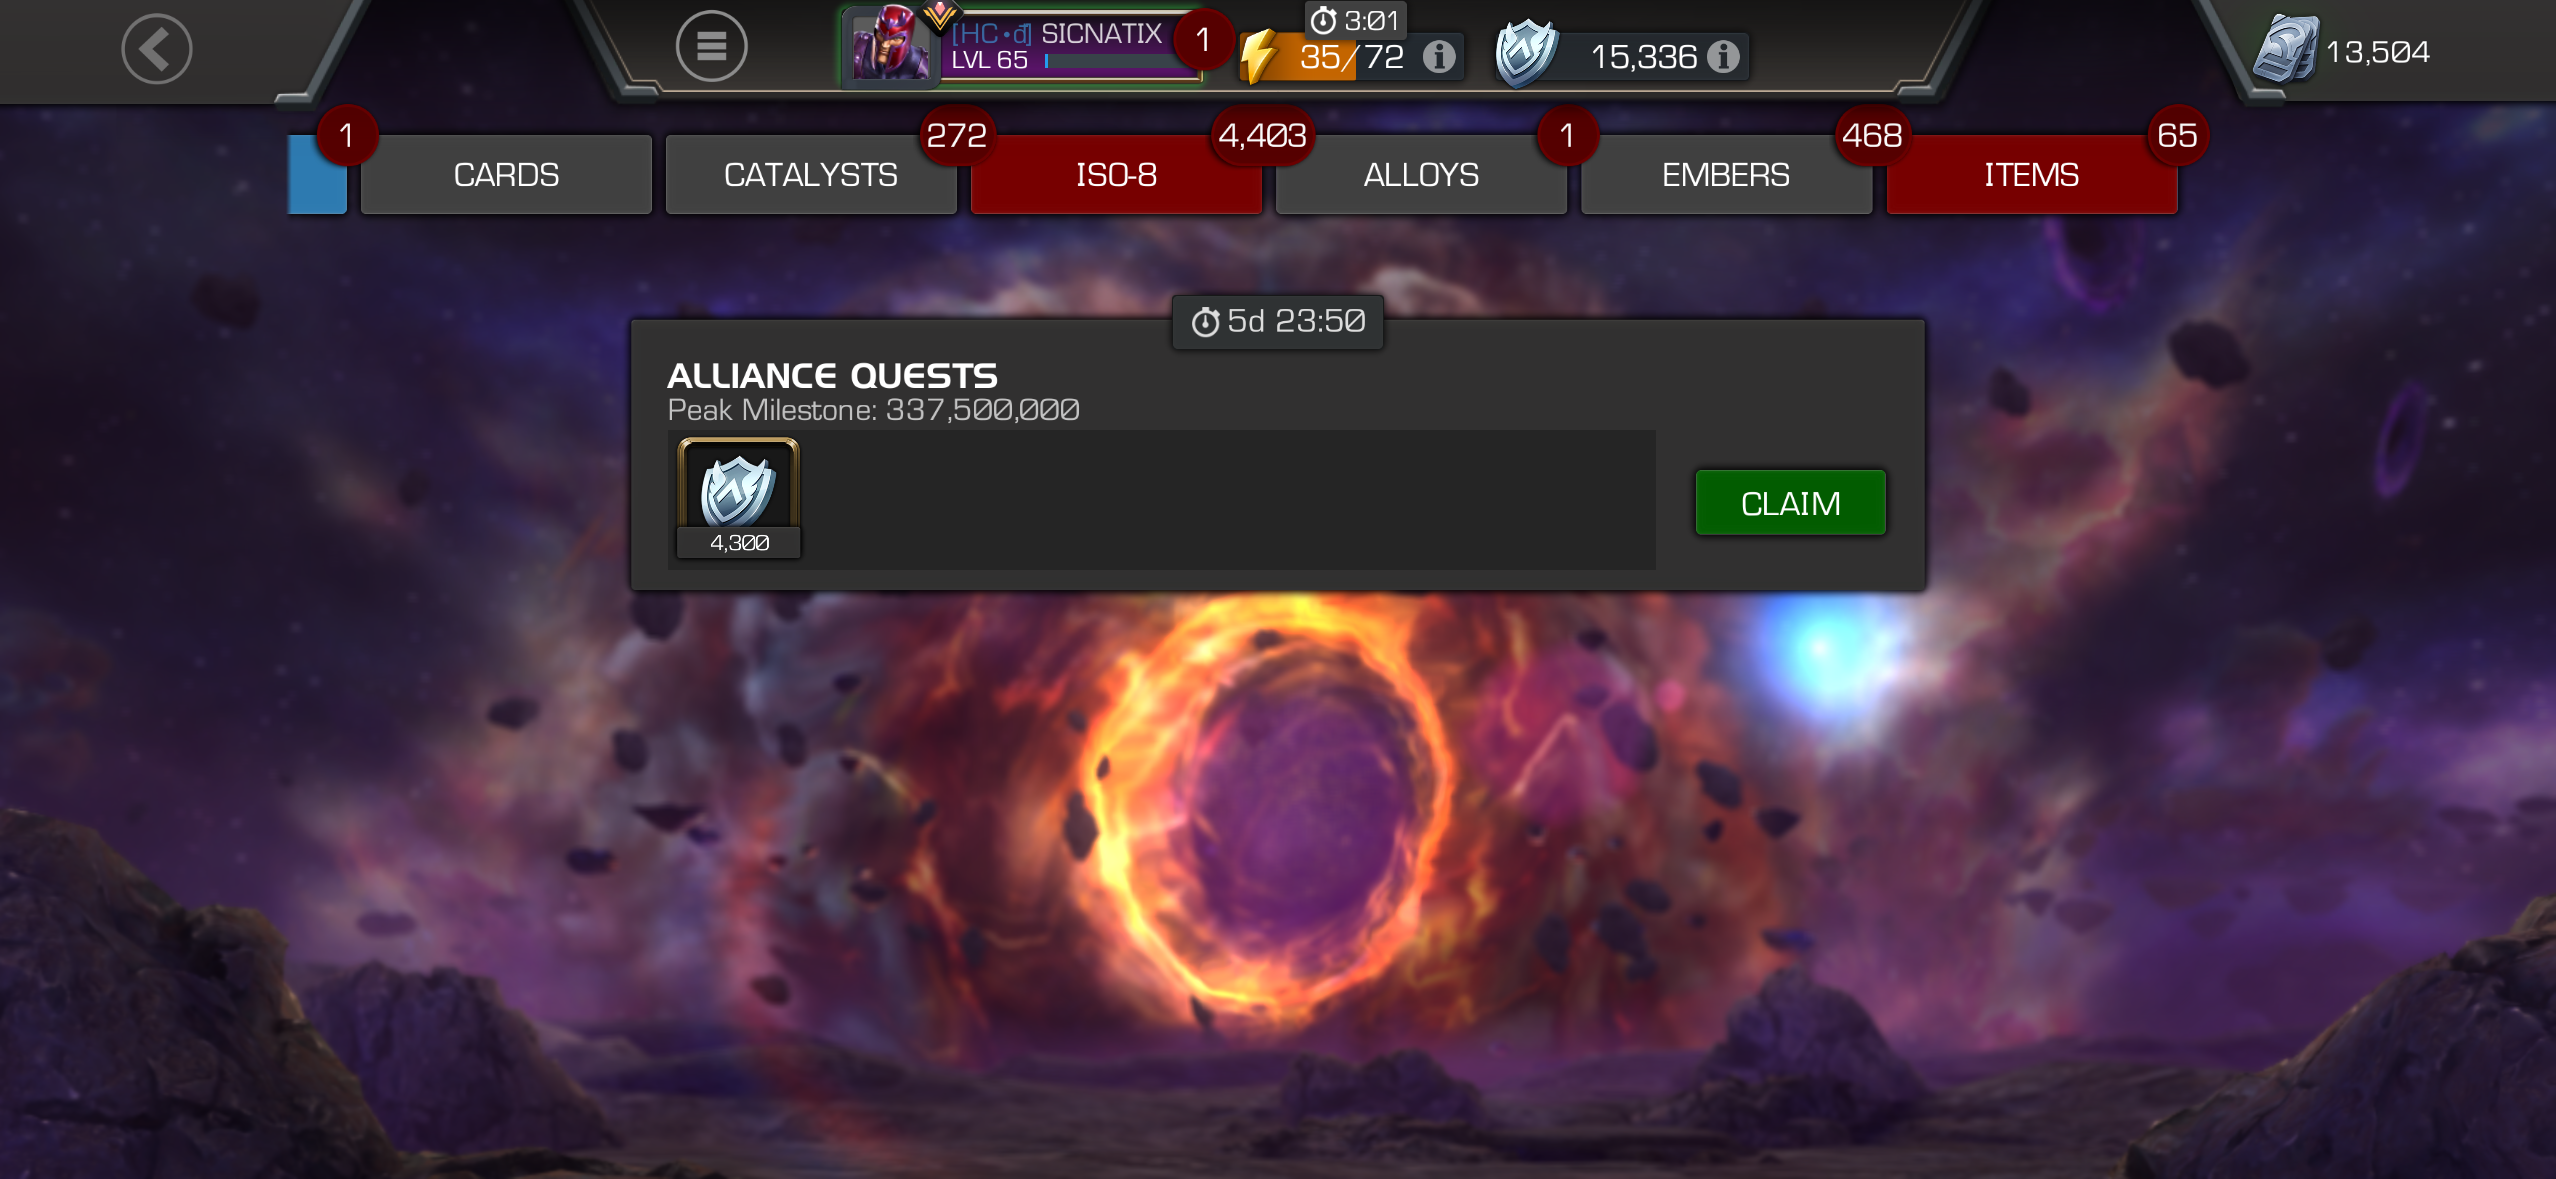Tap the 4,300 loyalty reward item
2556x1179 pixels.
(739, 497)
